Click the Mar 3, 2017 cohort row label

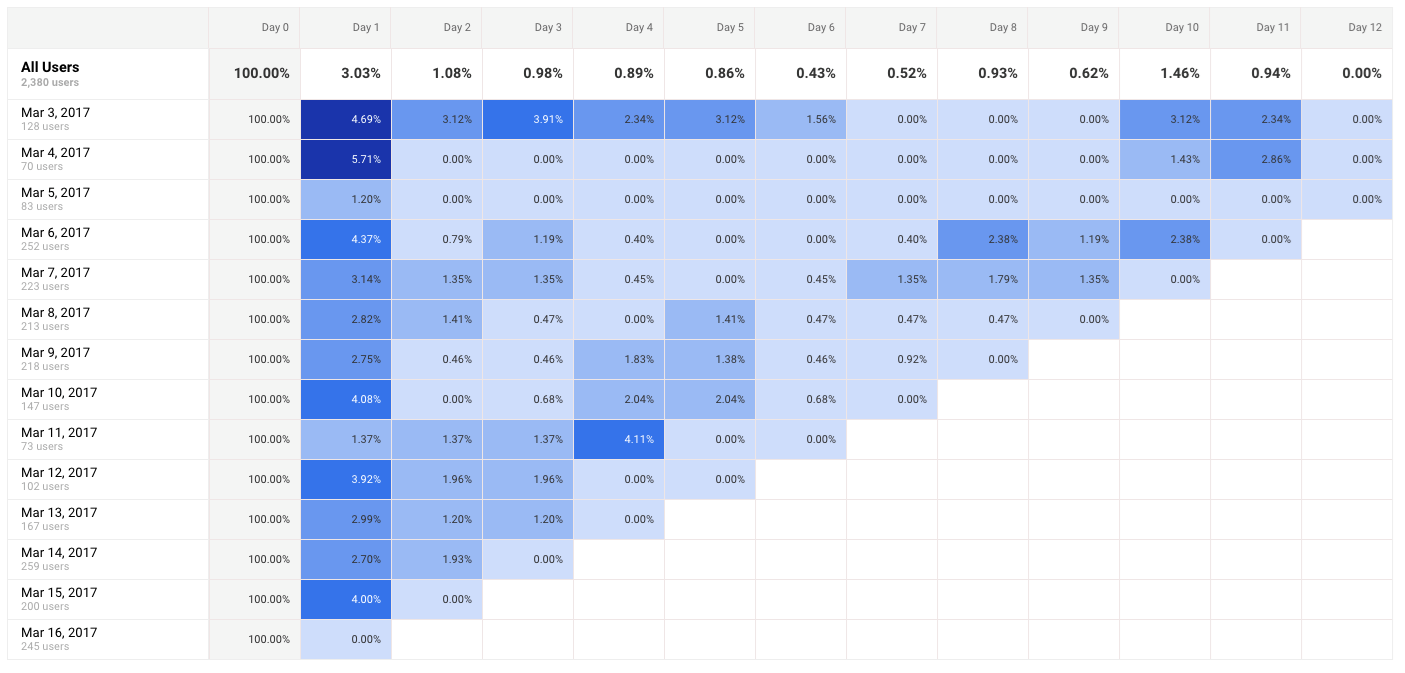coord(55,113)
